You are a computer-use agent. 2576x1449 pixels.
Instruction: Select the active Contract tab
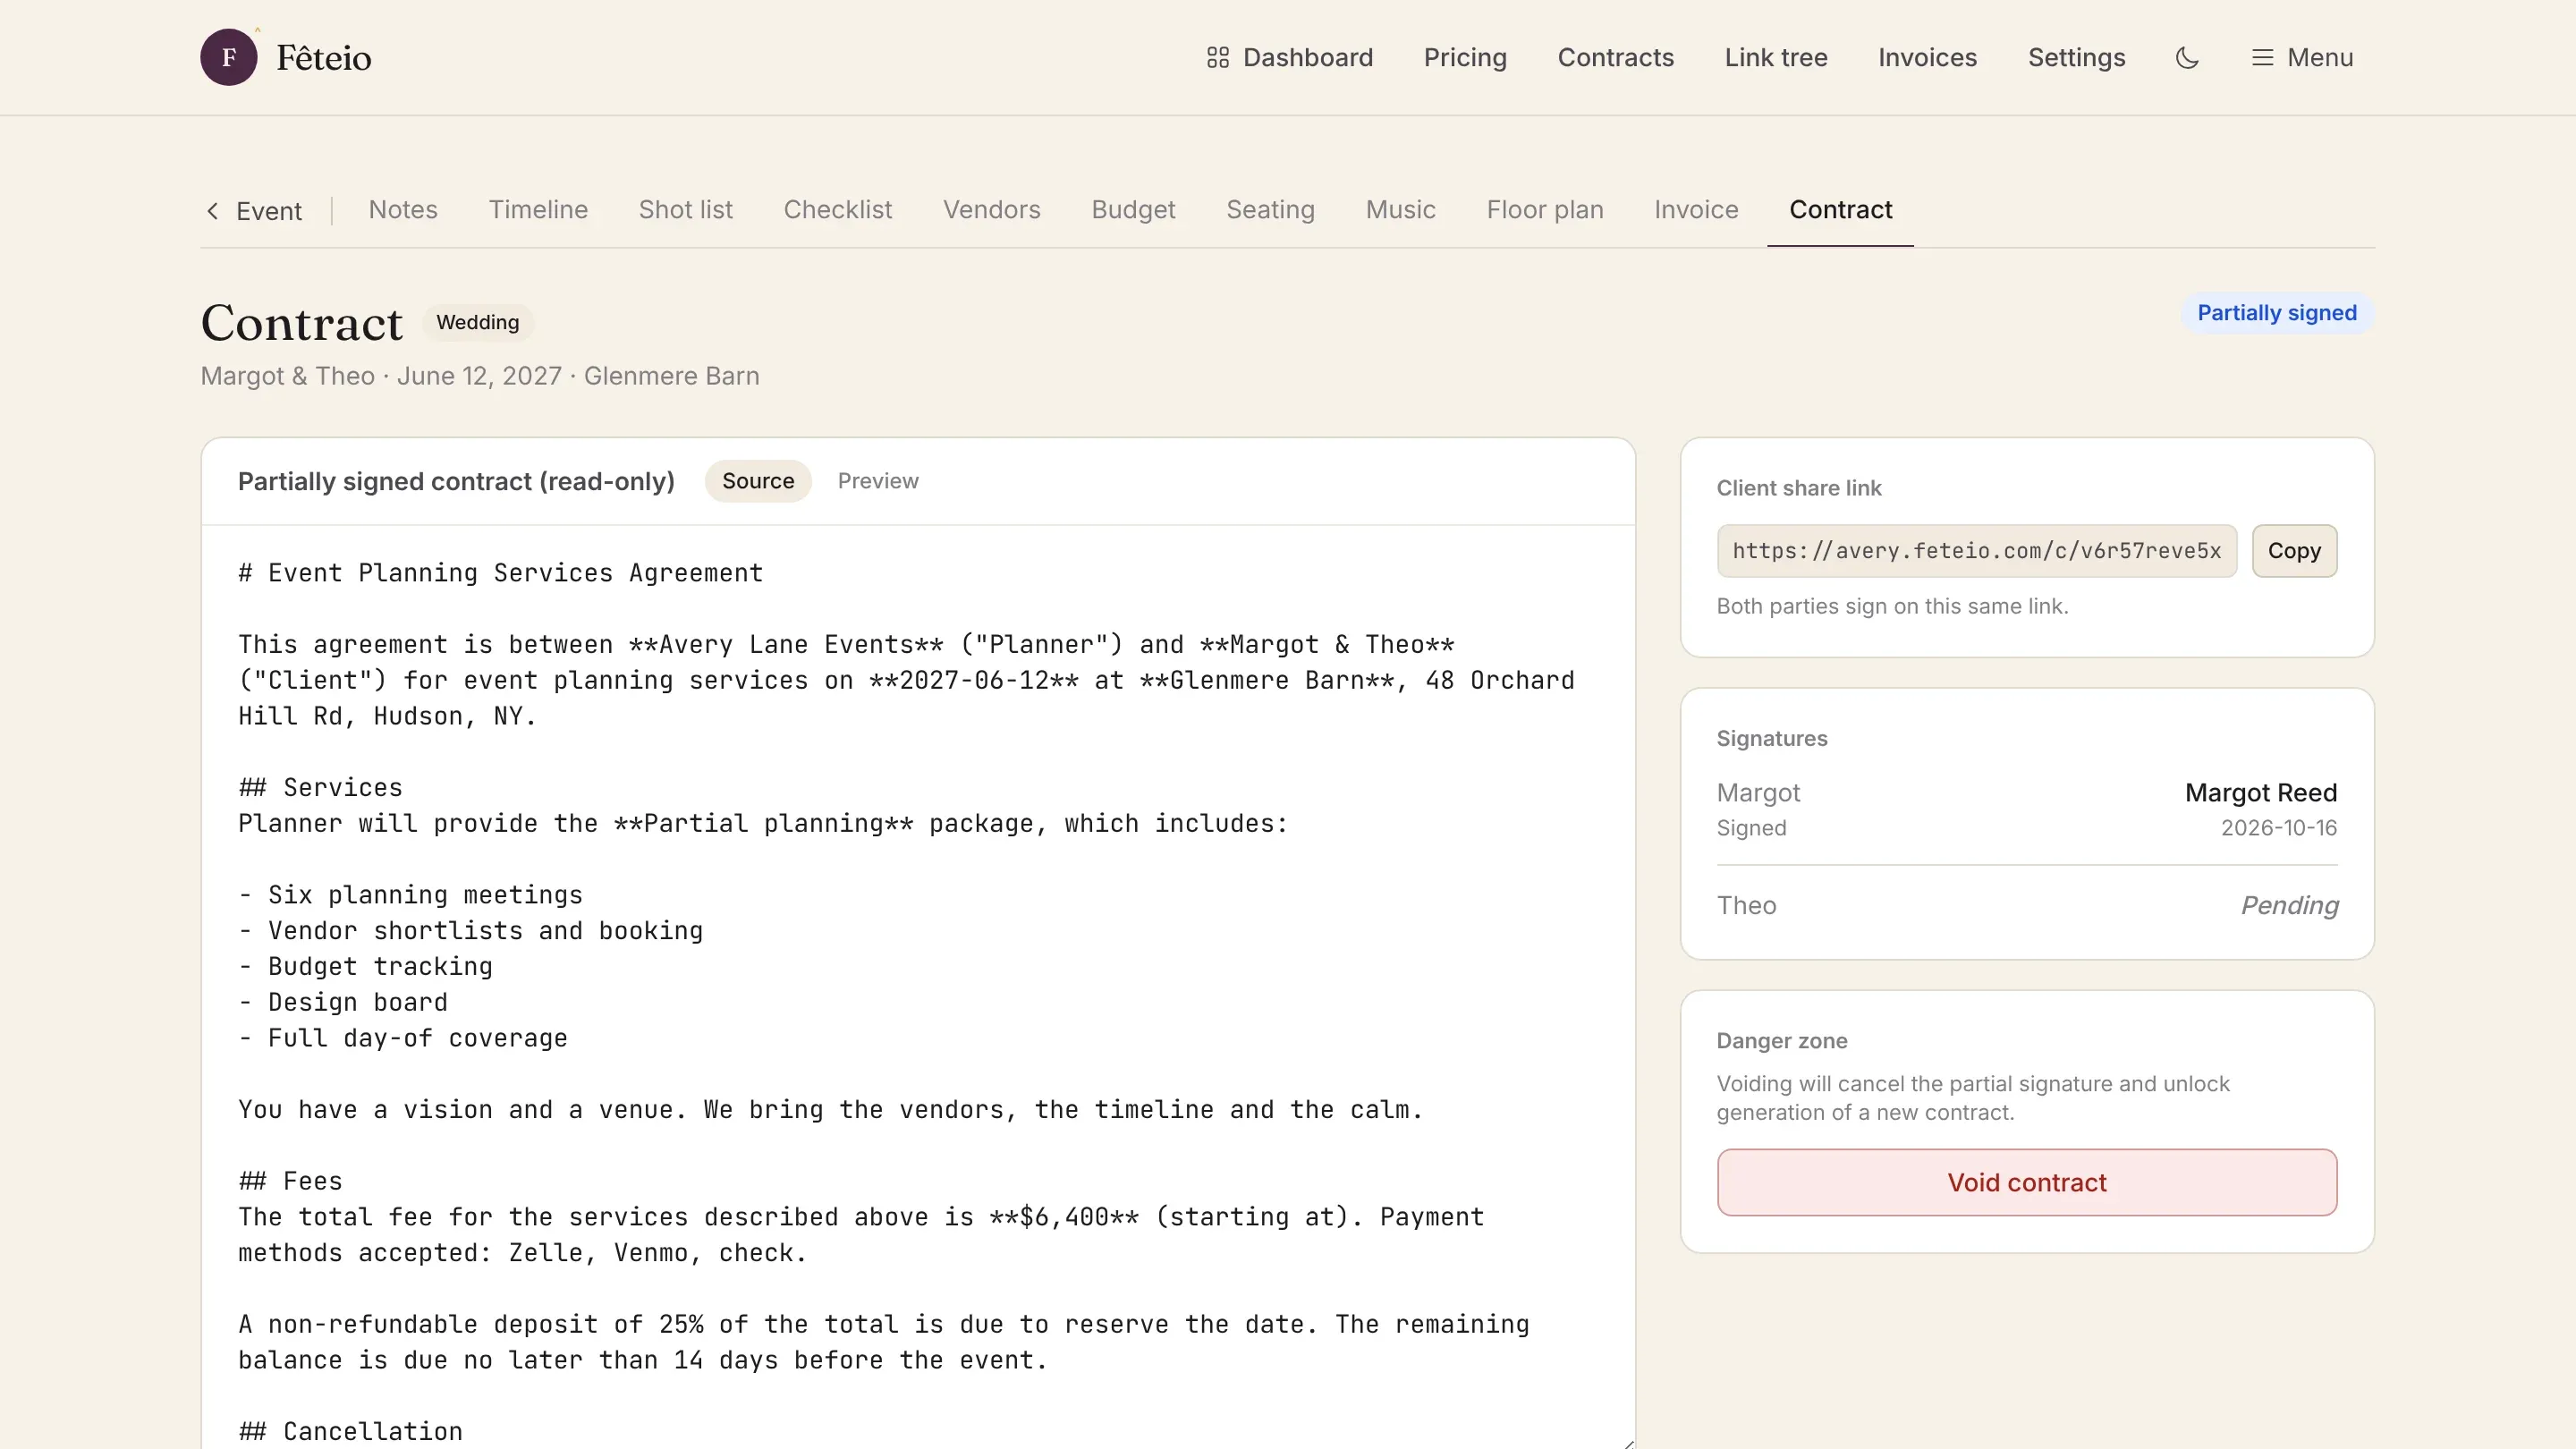click(x=1840, y=209)
